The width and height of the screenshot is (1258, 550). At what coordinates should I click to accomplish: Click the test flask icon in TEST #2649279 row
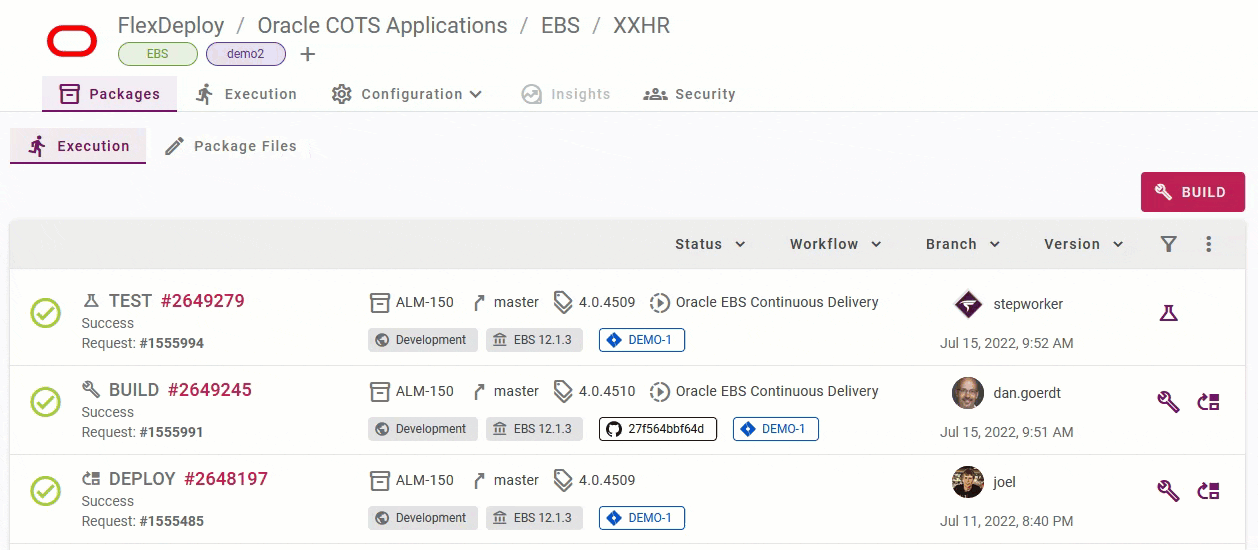coord(1168,313)
